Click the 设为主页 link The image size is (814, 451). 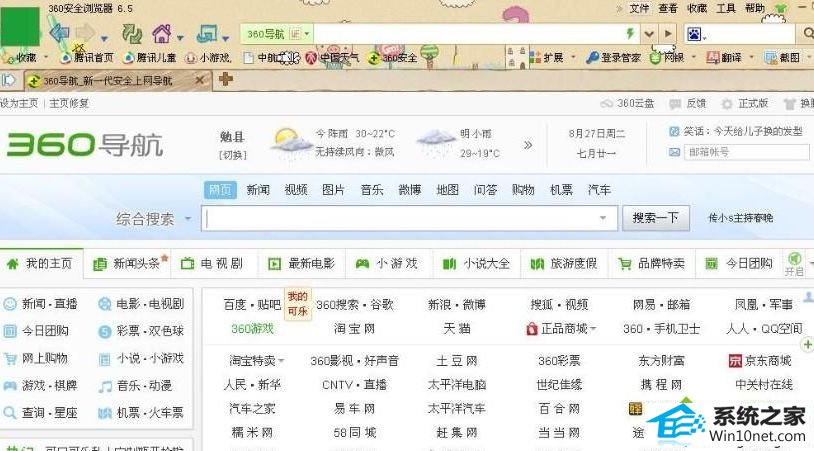(19, 103)
